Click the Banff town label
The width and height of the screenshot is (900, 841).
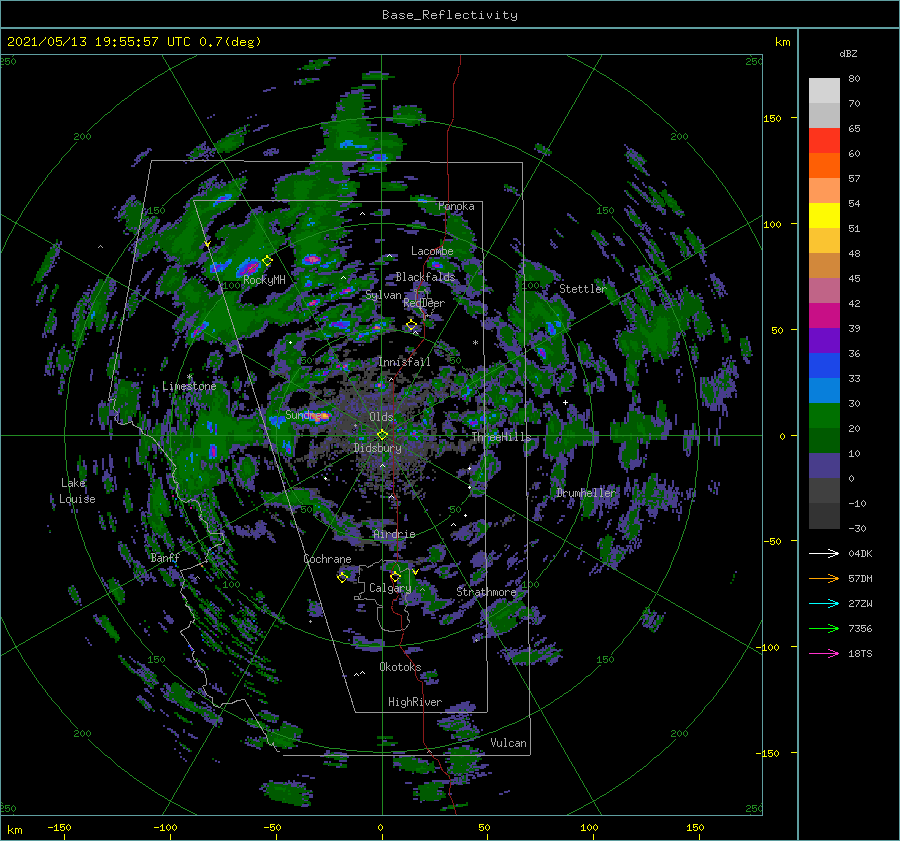click(165, 557)
